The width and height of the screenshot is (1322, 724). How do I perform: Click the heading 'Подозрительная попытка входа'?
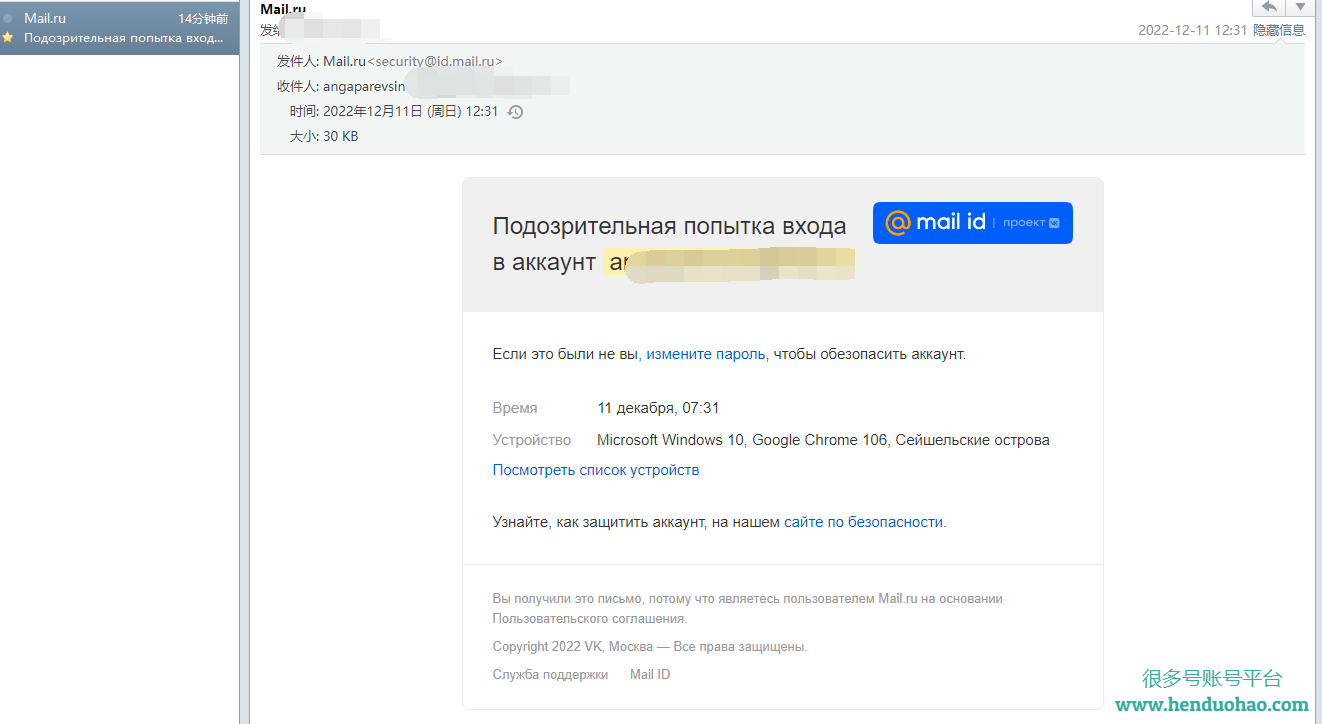coord(669,226)
